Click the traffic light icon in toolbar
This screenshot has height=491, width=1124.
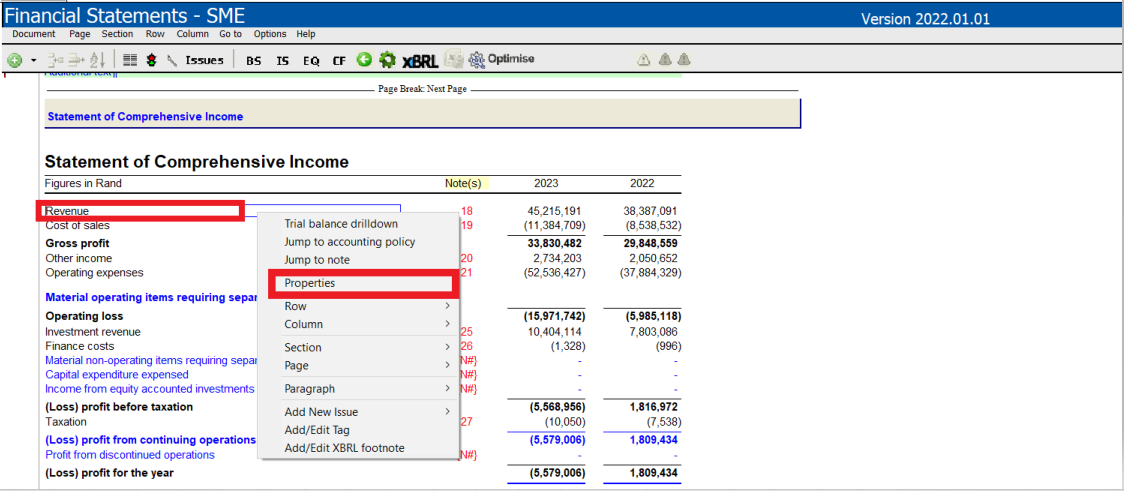point(152,60)
